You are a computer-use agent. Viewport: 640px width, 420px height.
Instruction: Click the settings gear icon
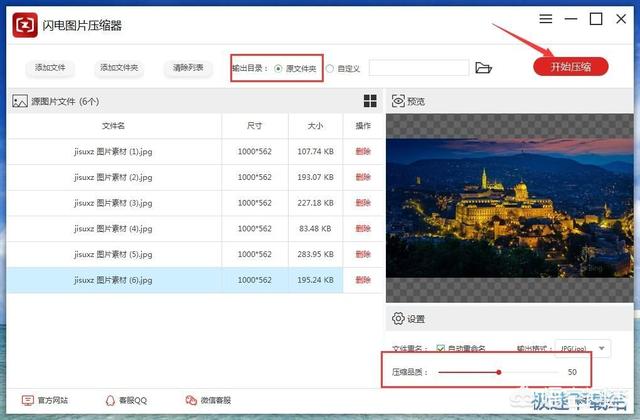[x=397, y=319]
